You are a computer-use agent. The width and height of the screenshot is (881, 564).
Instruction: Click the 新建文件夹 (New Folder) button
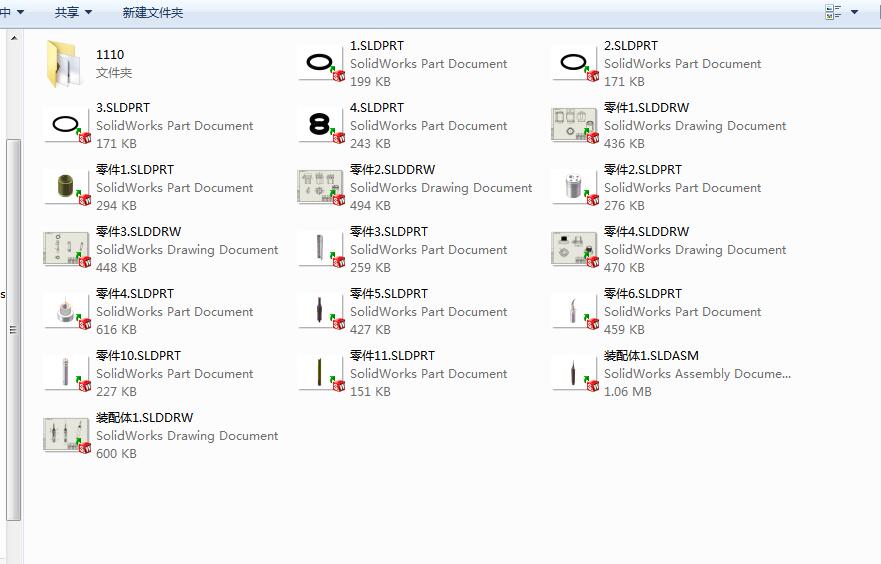pos(153,13)
